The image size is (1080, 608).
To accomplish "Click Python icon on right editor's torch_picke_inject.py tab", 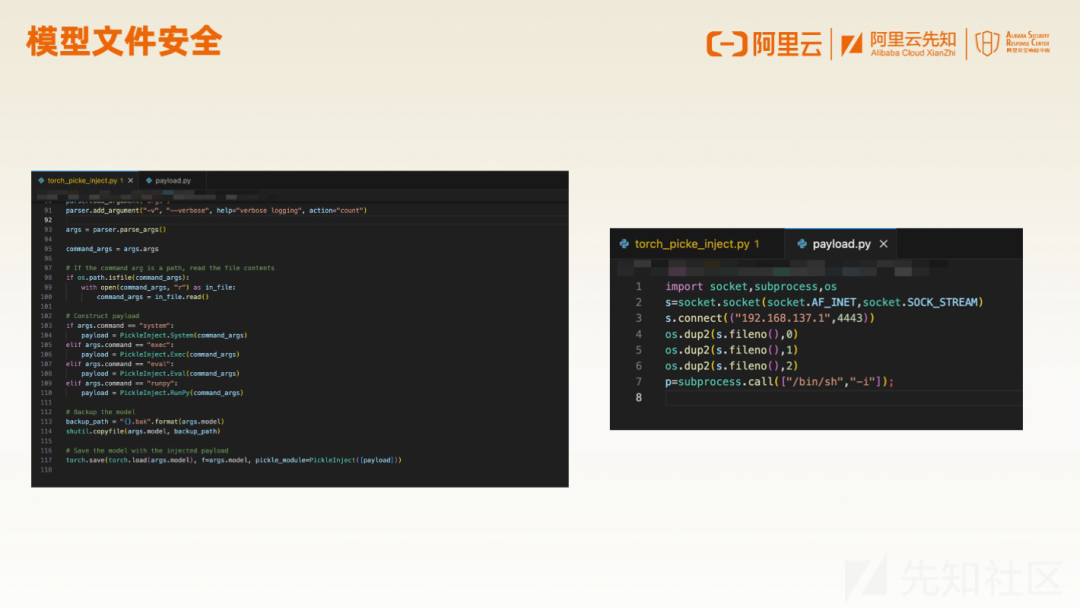I will tap(624, 244).
